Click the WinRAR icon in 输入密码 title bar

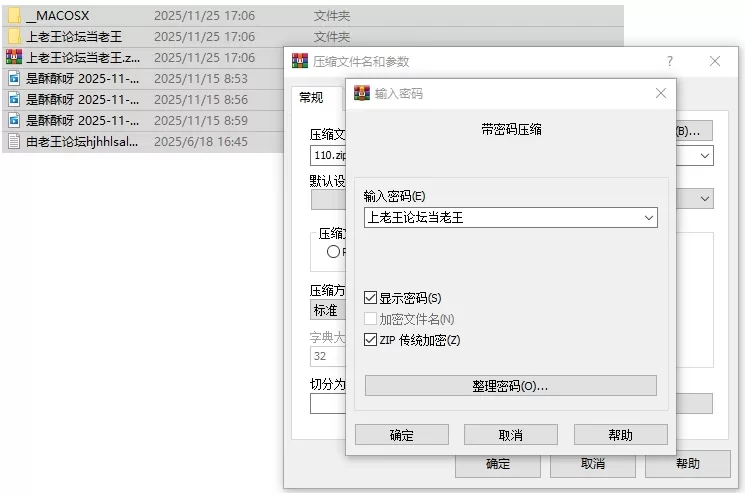(362, 93)
